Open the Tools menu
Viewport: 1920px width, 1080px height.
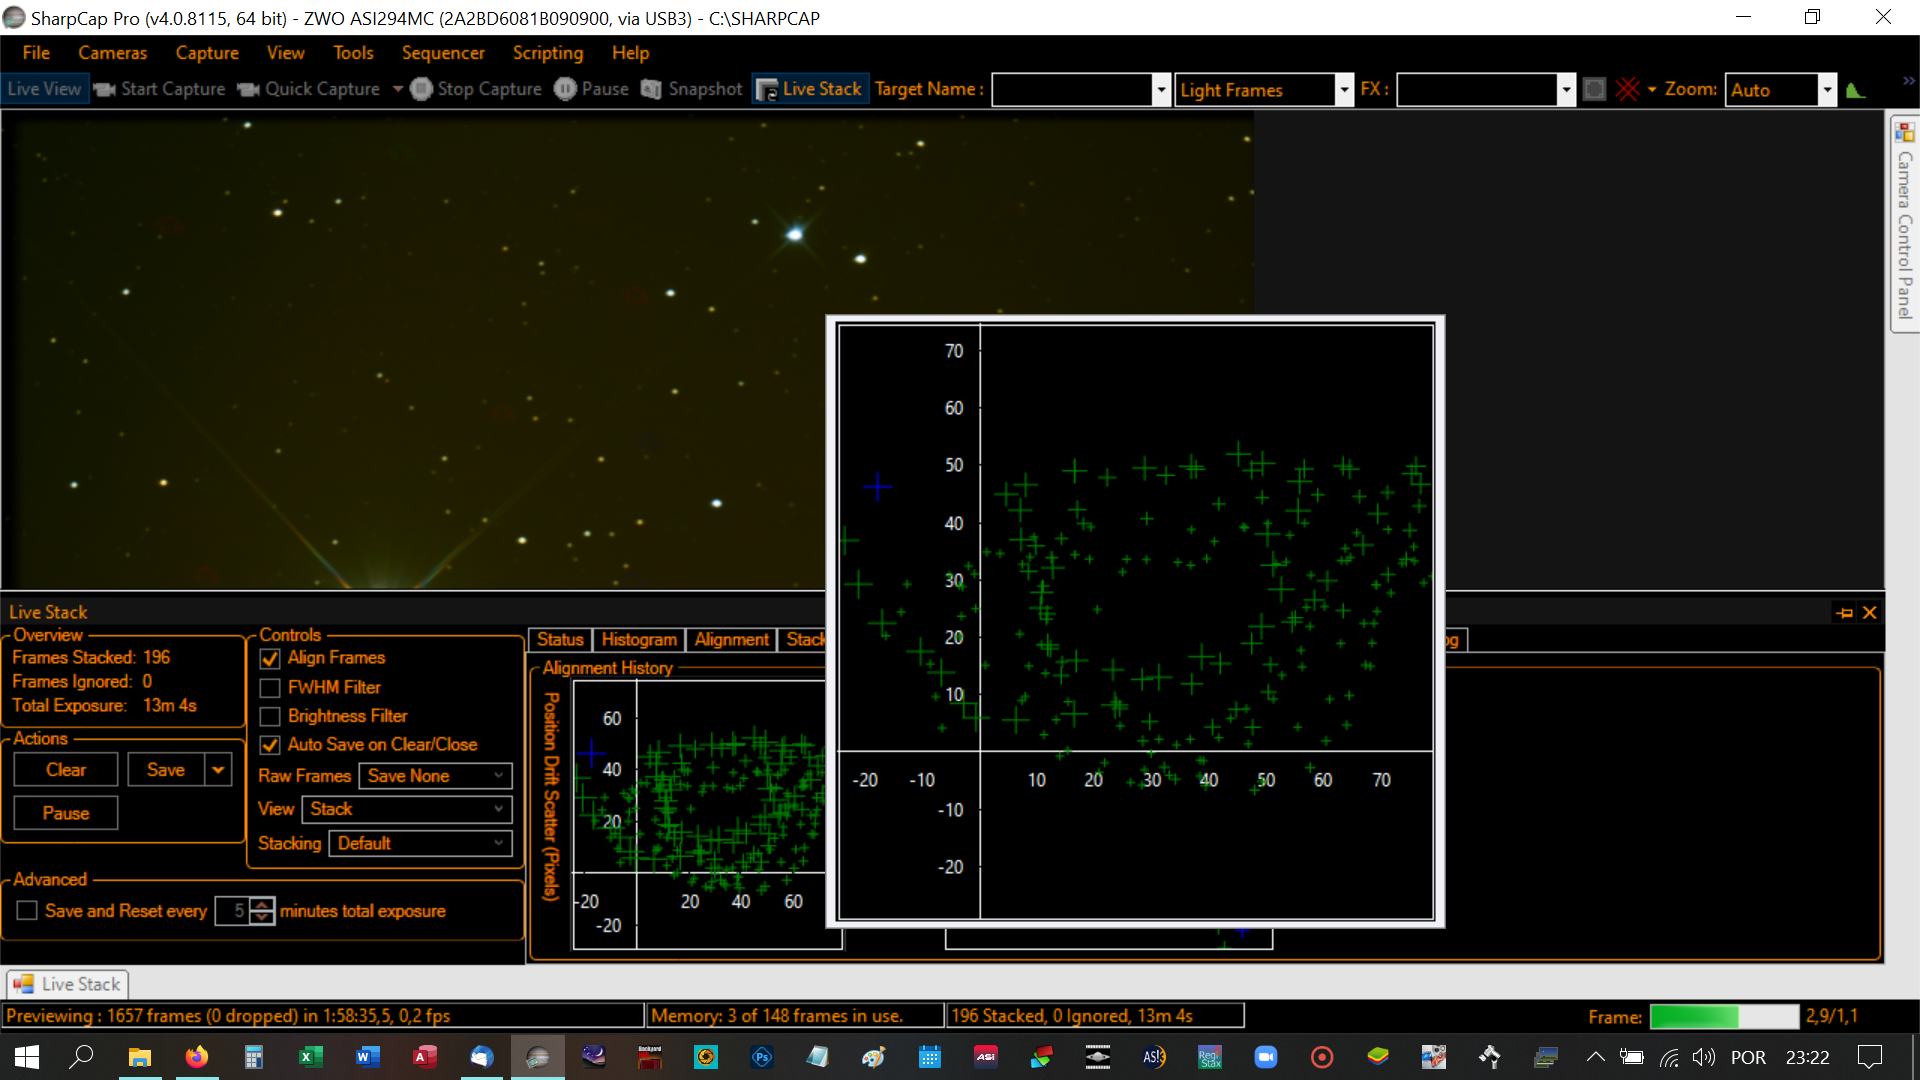(x=353, y=53)
